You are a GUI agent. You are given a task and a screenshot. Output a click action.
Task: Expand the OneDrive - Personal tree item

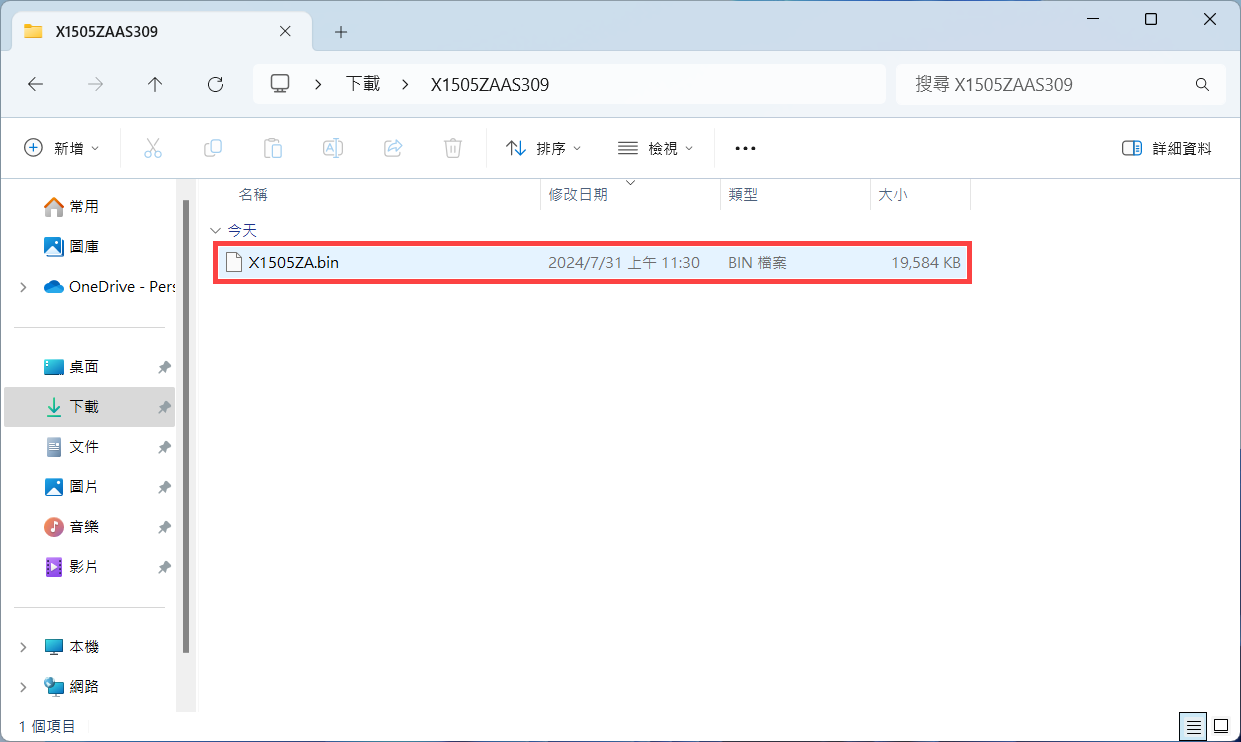pyautogui.click(x=22, y=286)
